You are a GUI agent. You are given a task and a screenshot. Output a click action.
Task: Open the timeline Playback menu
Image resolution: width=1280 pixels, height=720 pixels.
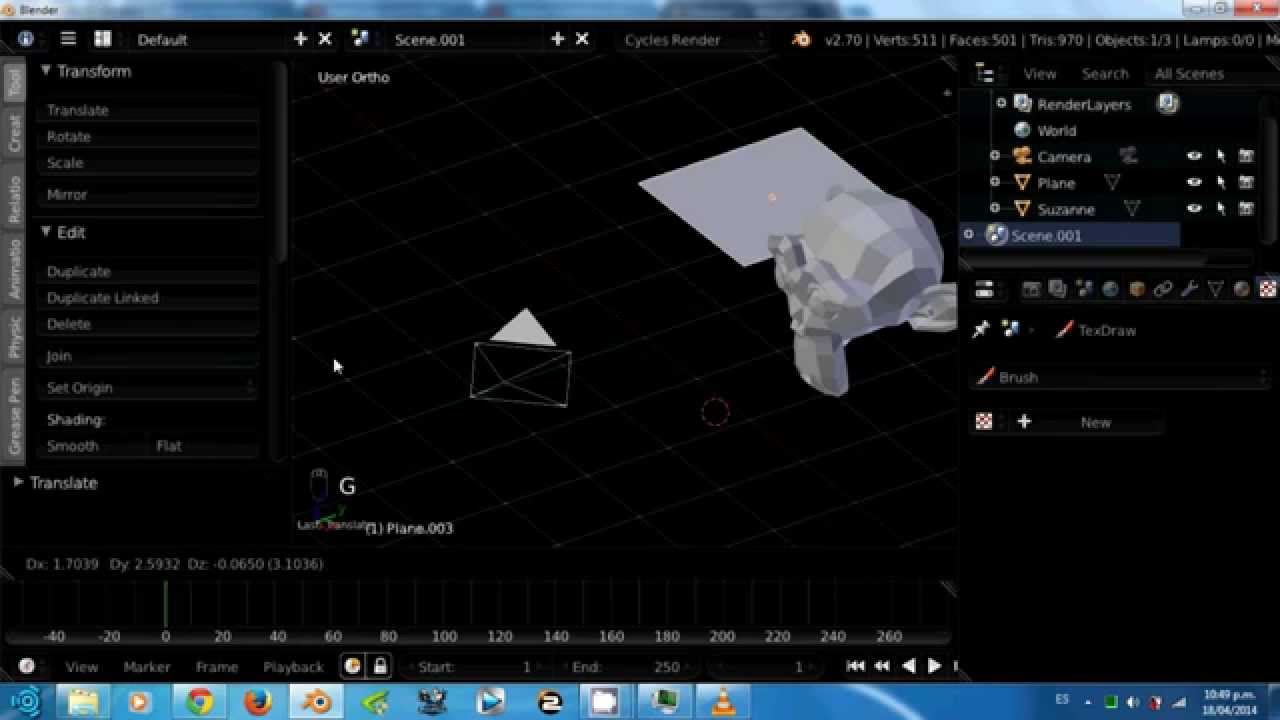pos(293,666)
